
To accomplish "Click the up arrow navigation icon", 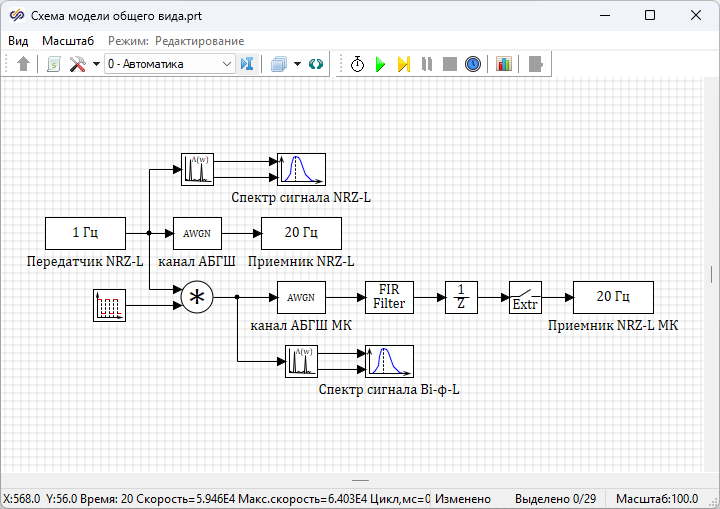I will click(x=24, y=64).
